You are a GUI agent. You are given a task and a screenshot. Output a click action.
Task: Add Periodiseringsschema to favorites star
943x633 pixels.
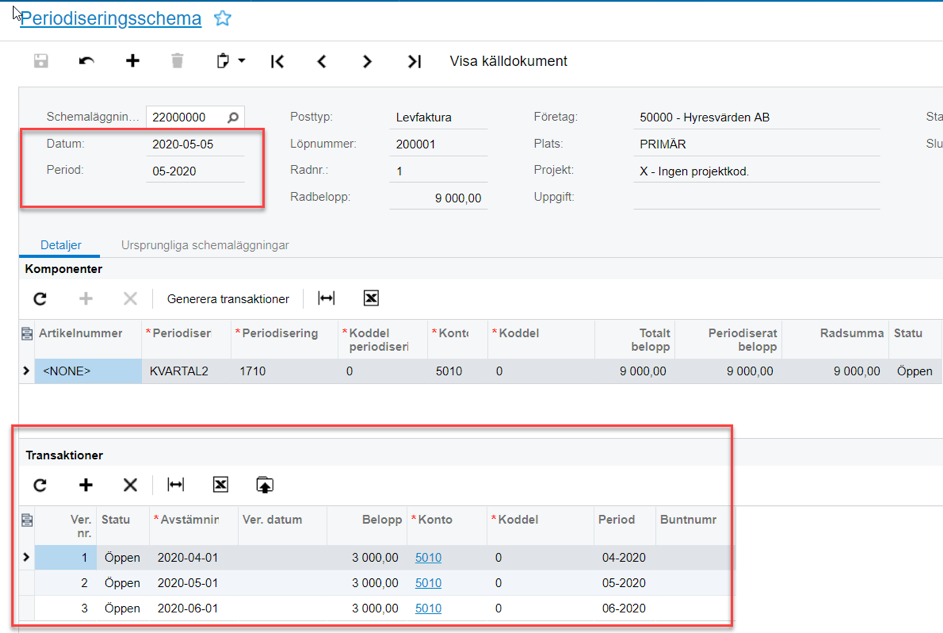coord(223,18)
